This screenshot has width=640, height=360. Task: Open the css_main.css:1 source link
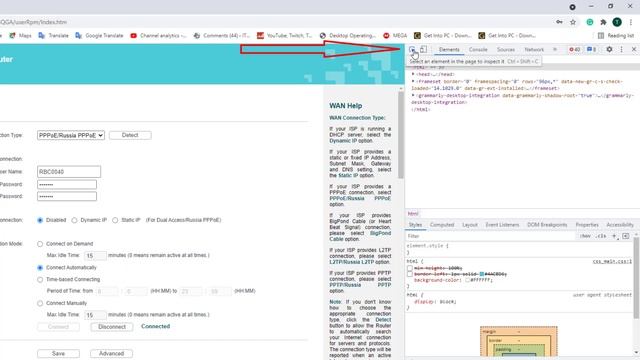click(612, 262)
